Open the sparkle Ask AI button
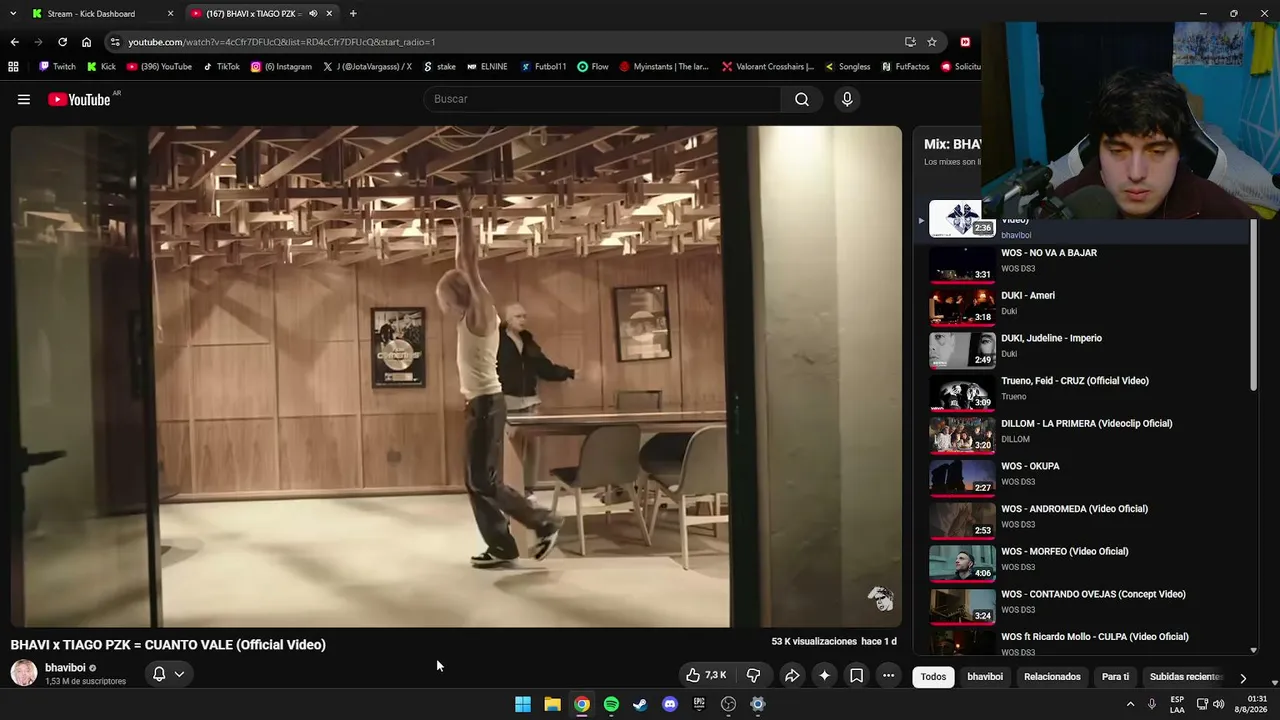Image resolution: width=1280 pixels, height=720 pixels. tap(824, 675)
